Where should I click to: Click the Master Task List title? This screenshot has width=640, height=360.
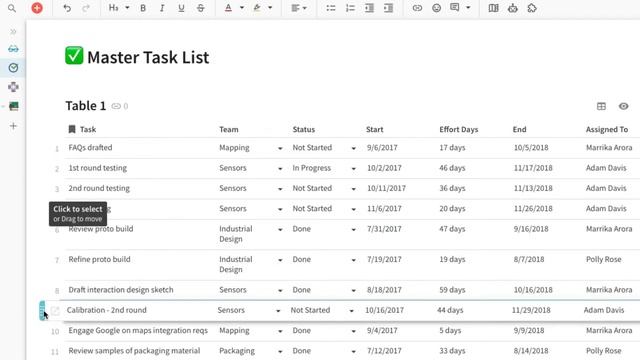(x=148, y=57)
